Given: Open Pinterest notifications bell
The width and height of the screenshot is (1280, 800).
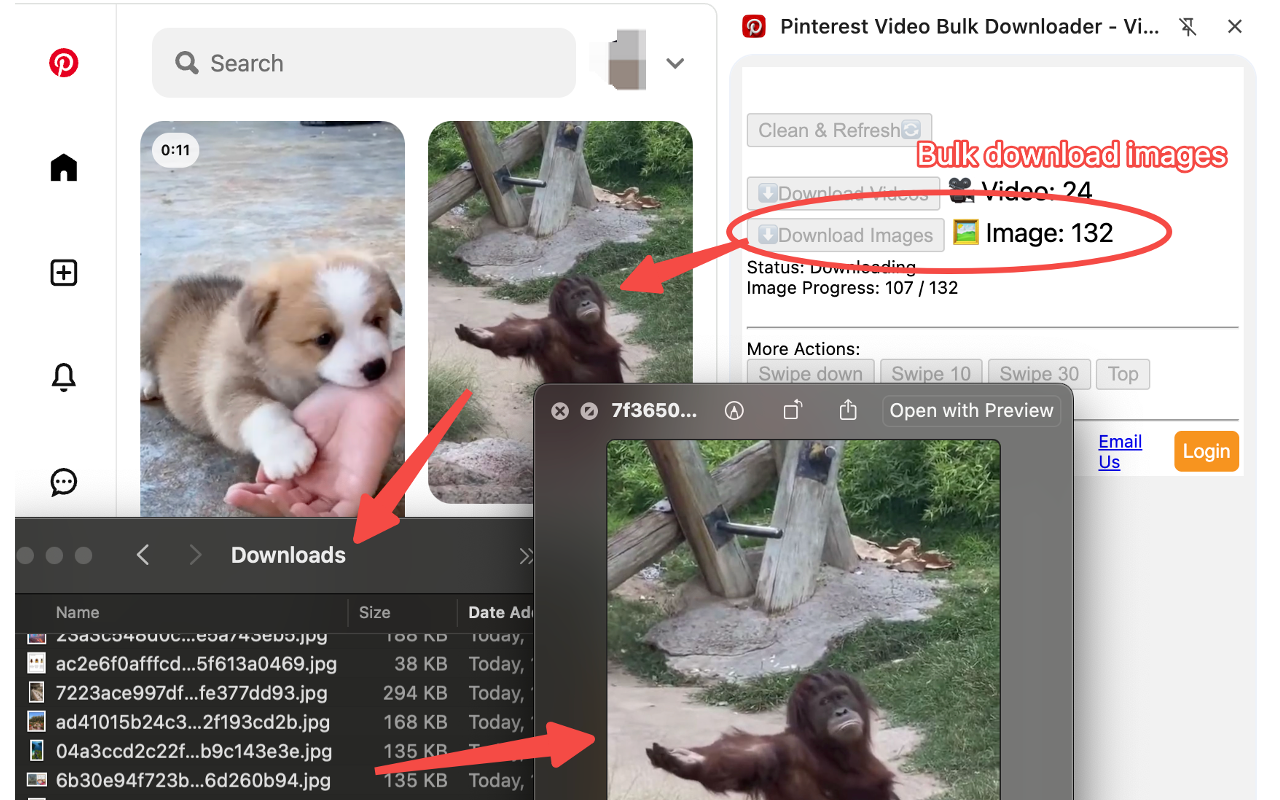Looking at the screenshot, I should click(x=63, y=377).
